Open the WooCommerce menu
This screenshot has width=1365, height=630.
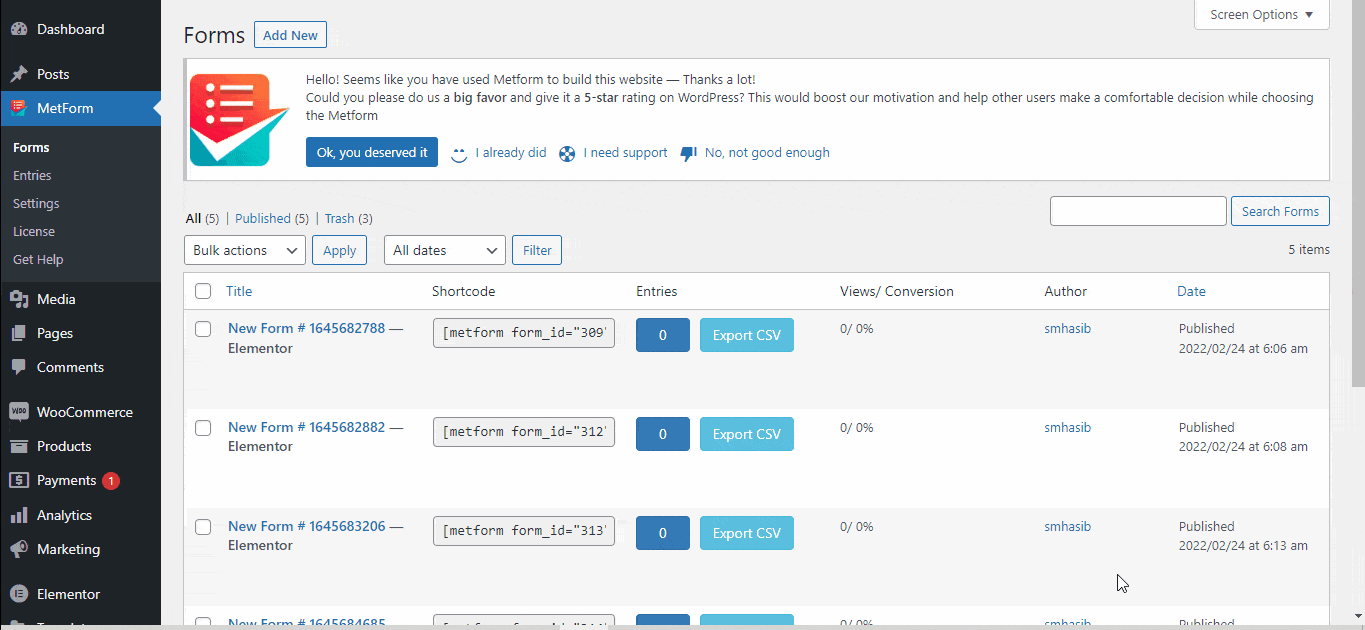click(80, 412)
